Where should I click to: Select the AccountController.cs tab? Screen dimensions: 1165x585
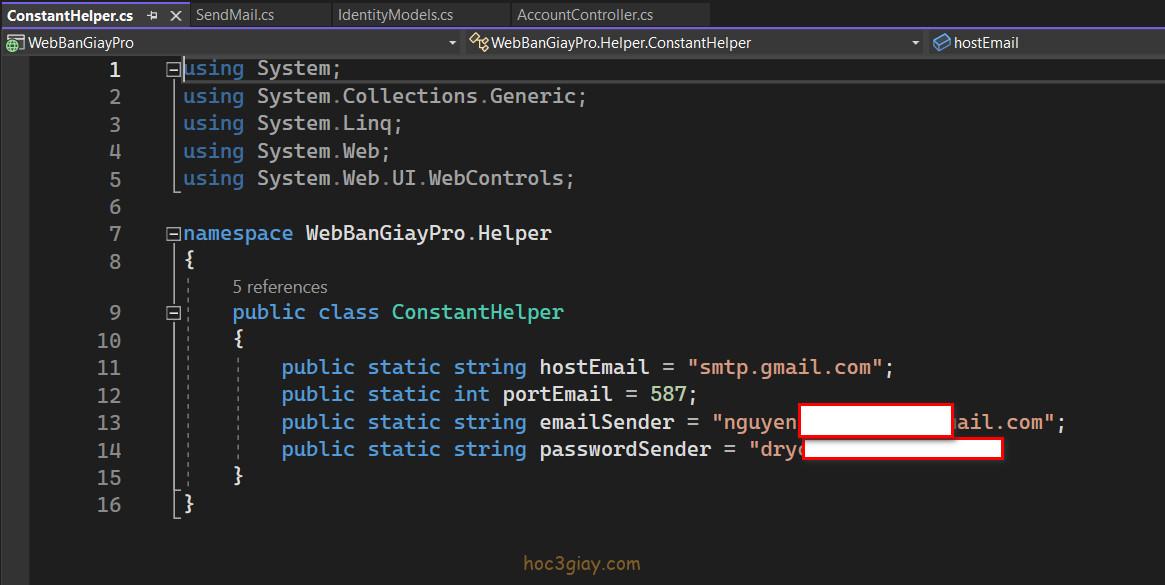585,15
